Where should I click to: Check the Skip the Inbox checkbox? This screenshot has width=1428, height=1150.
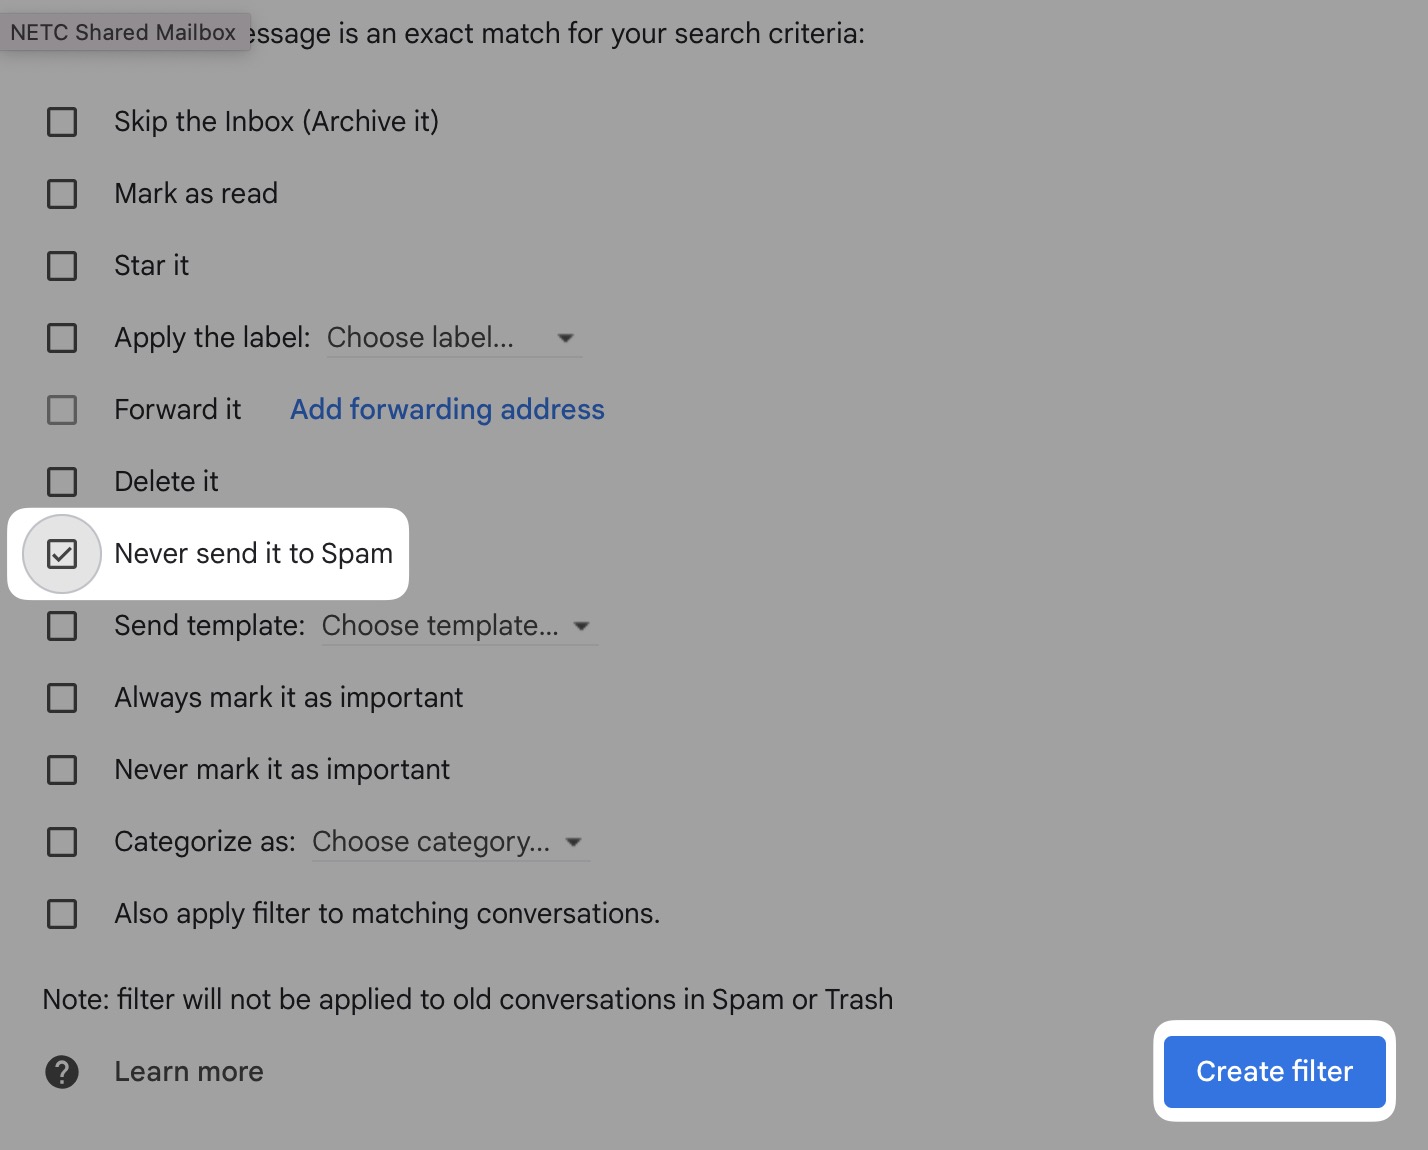62,122
